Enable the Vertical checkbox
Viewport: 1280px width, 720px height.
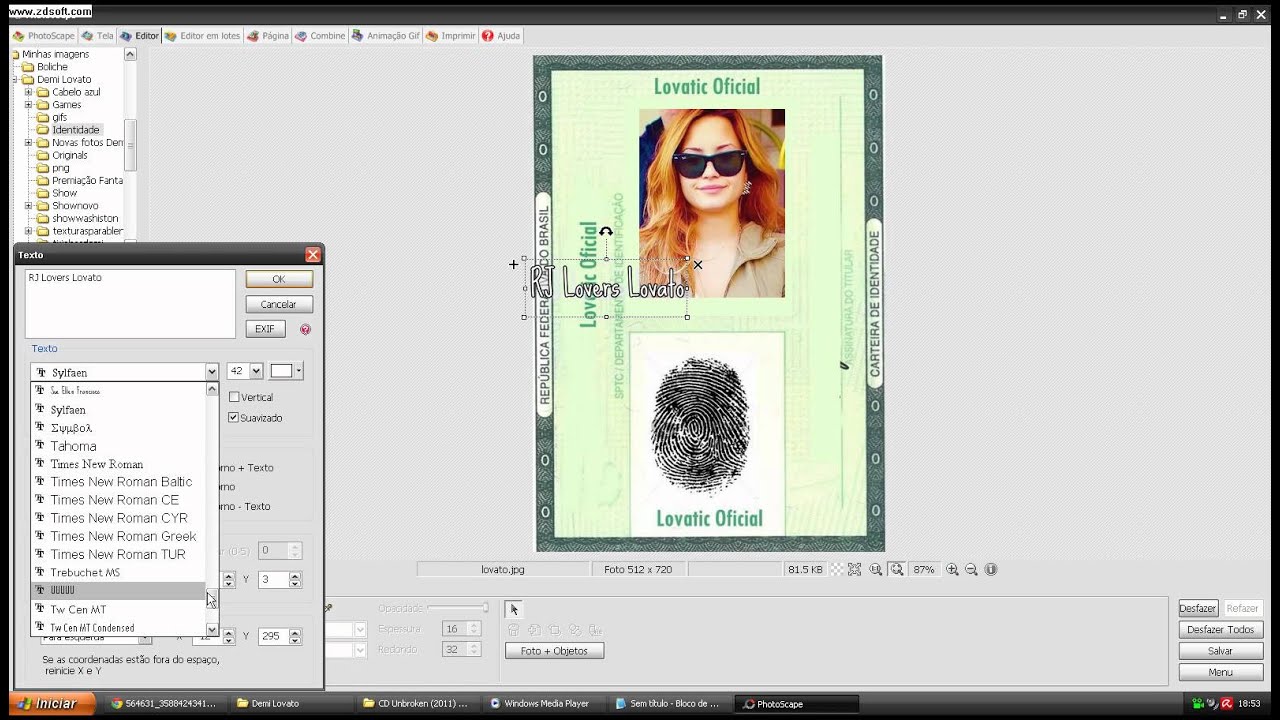[x=234, y=397]
